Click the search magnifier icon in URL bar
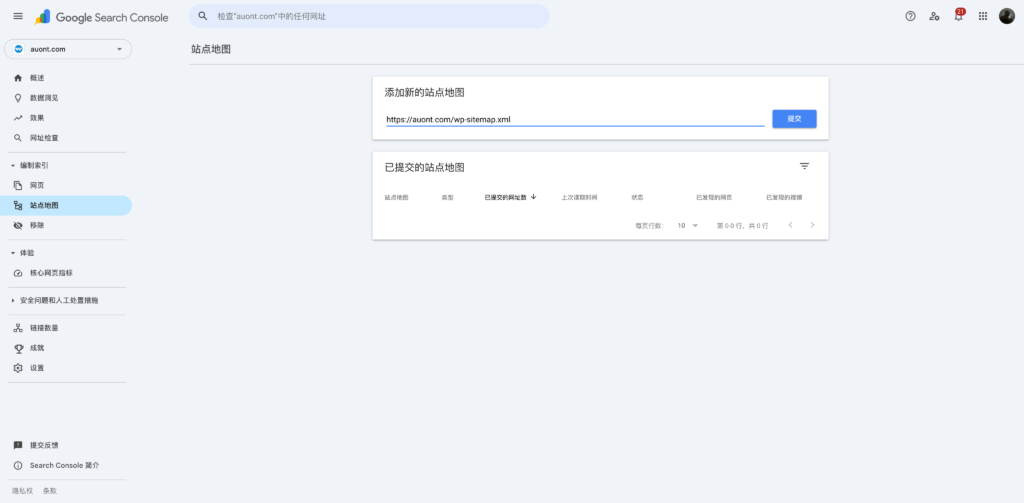Screen dimensions: 1024x503 [x=203, y=16]
